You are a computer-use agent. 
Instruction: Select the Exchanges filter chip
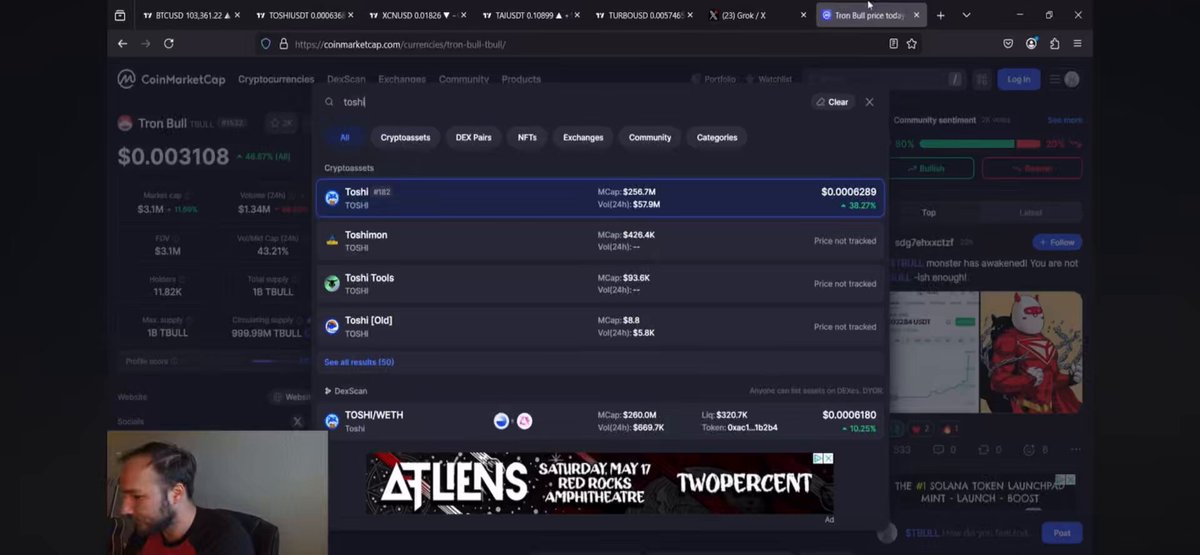(583, 137)
